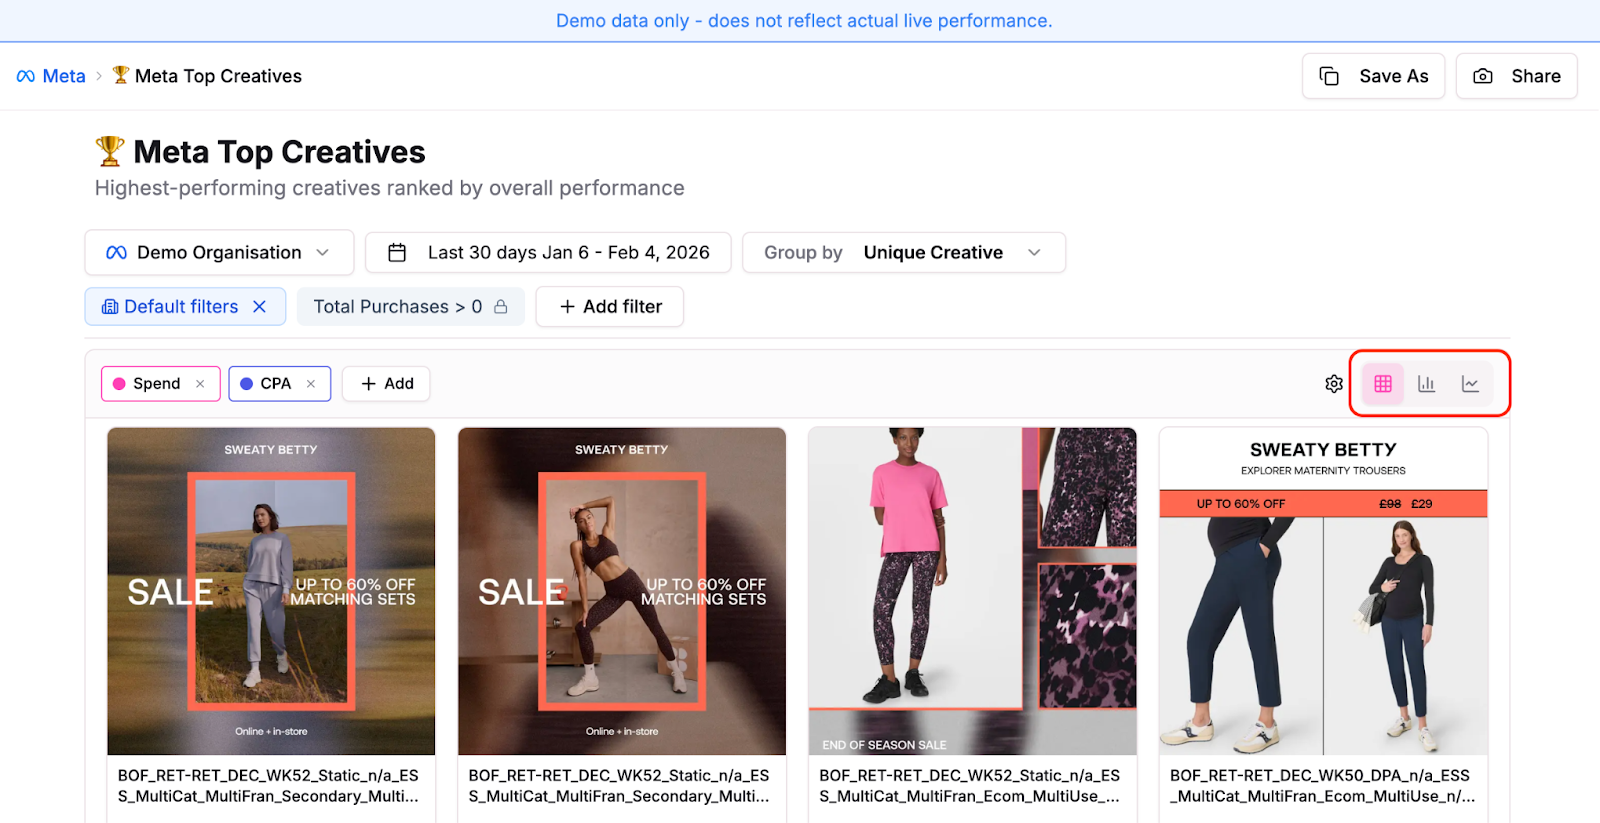Switch to line chart view
Viewport: 1600px width, 823px height.
pos(1470,384)
